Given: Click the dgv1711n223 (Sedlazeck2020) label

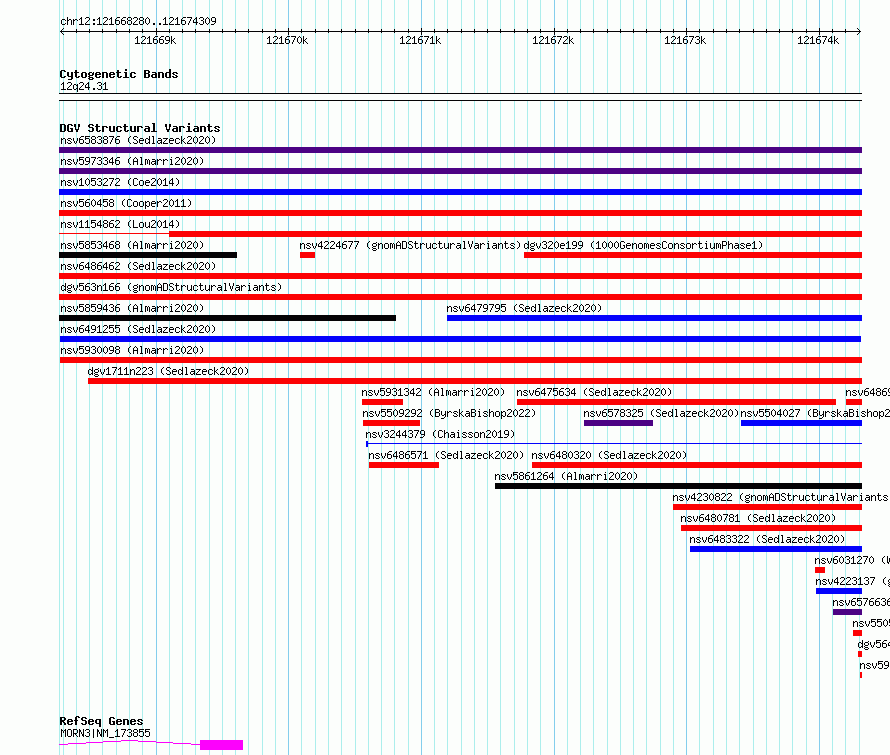Looking at the screenshot, I should (168, 371).
